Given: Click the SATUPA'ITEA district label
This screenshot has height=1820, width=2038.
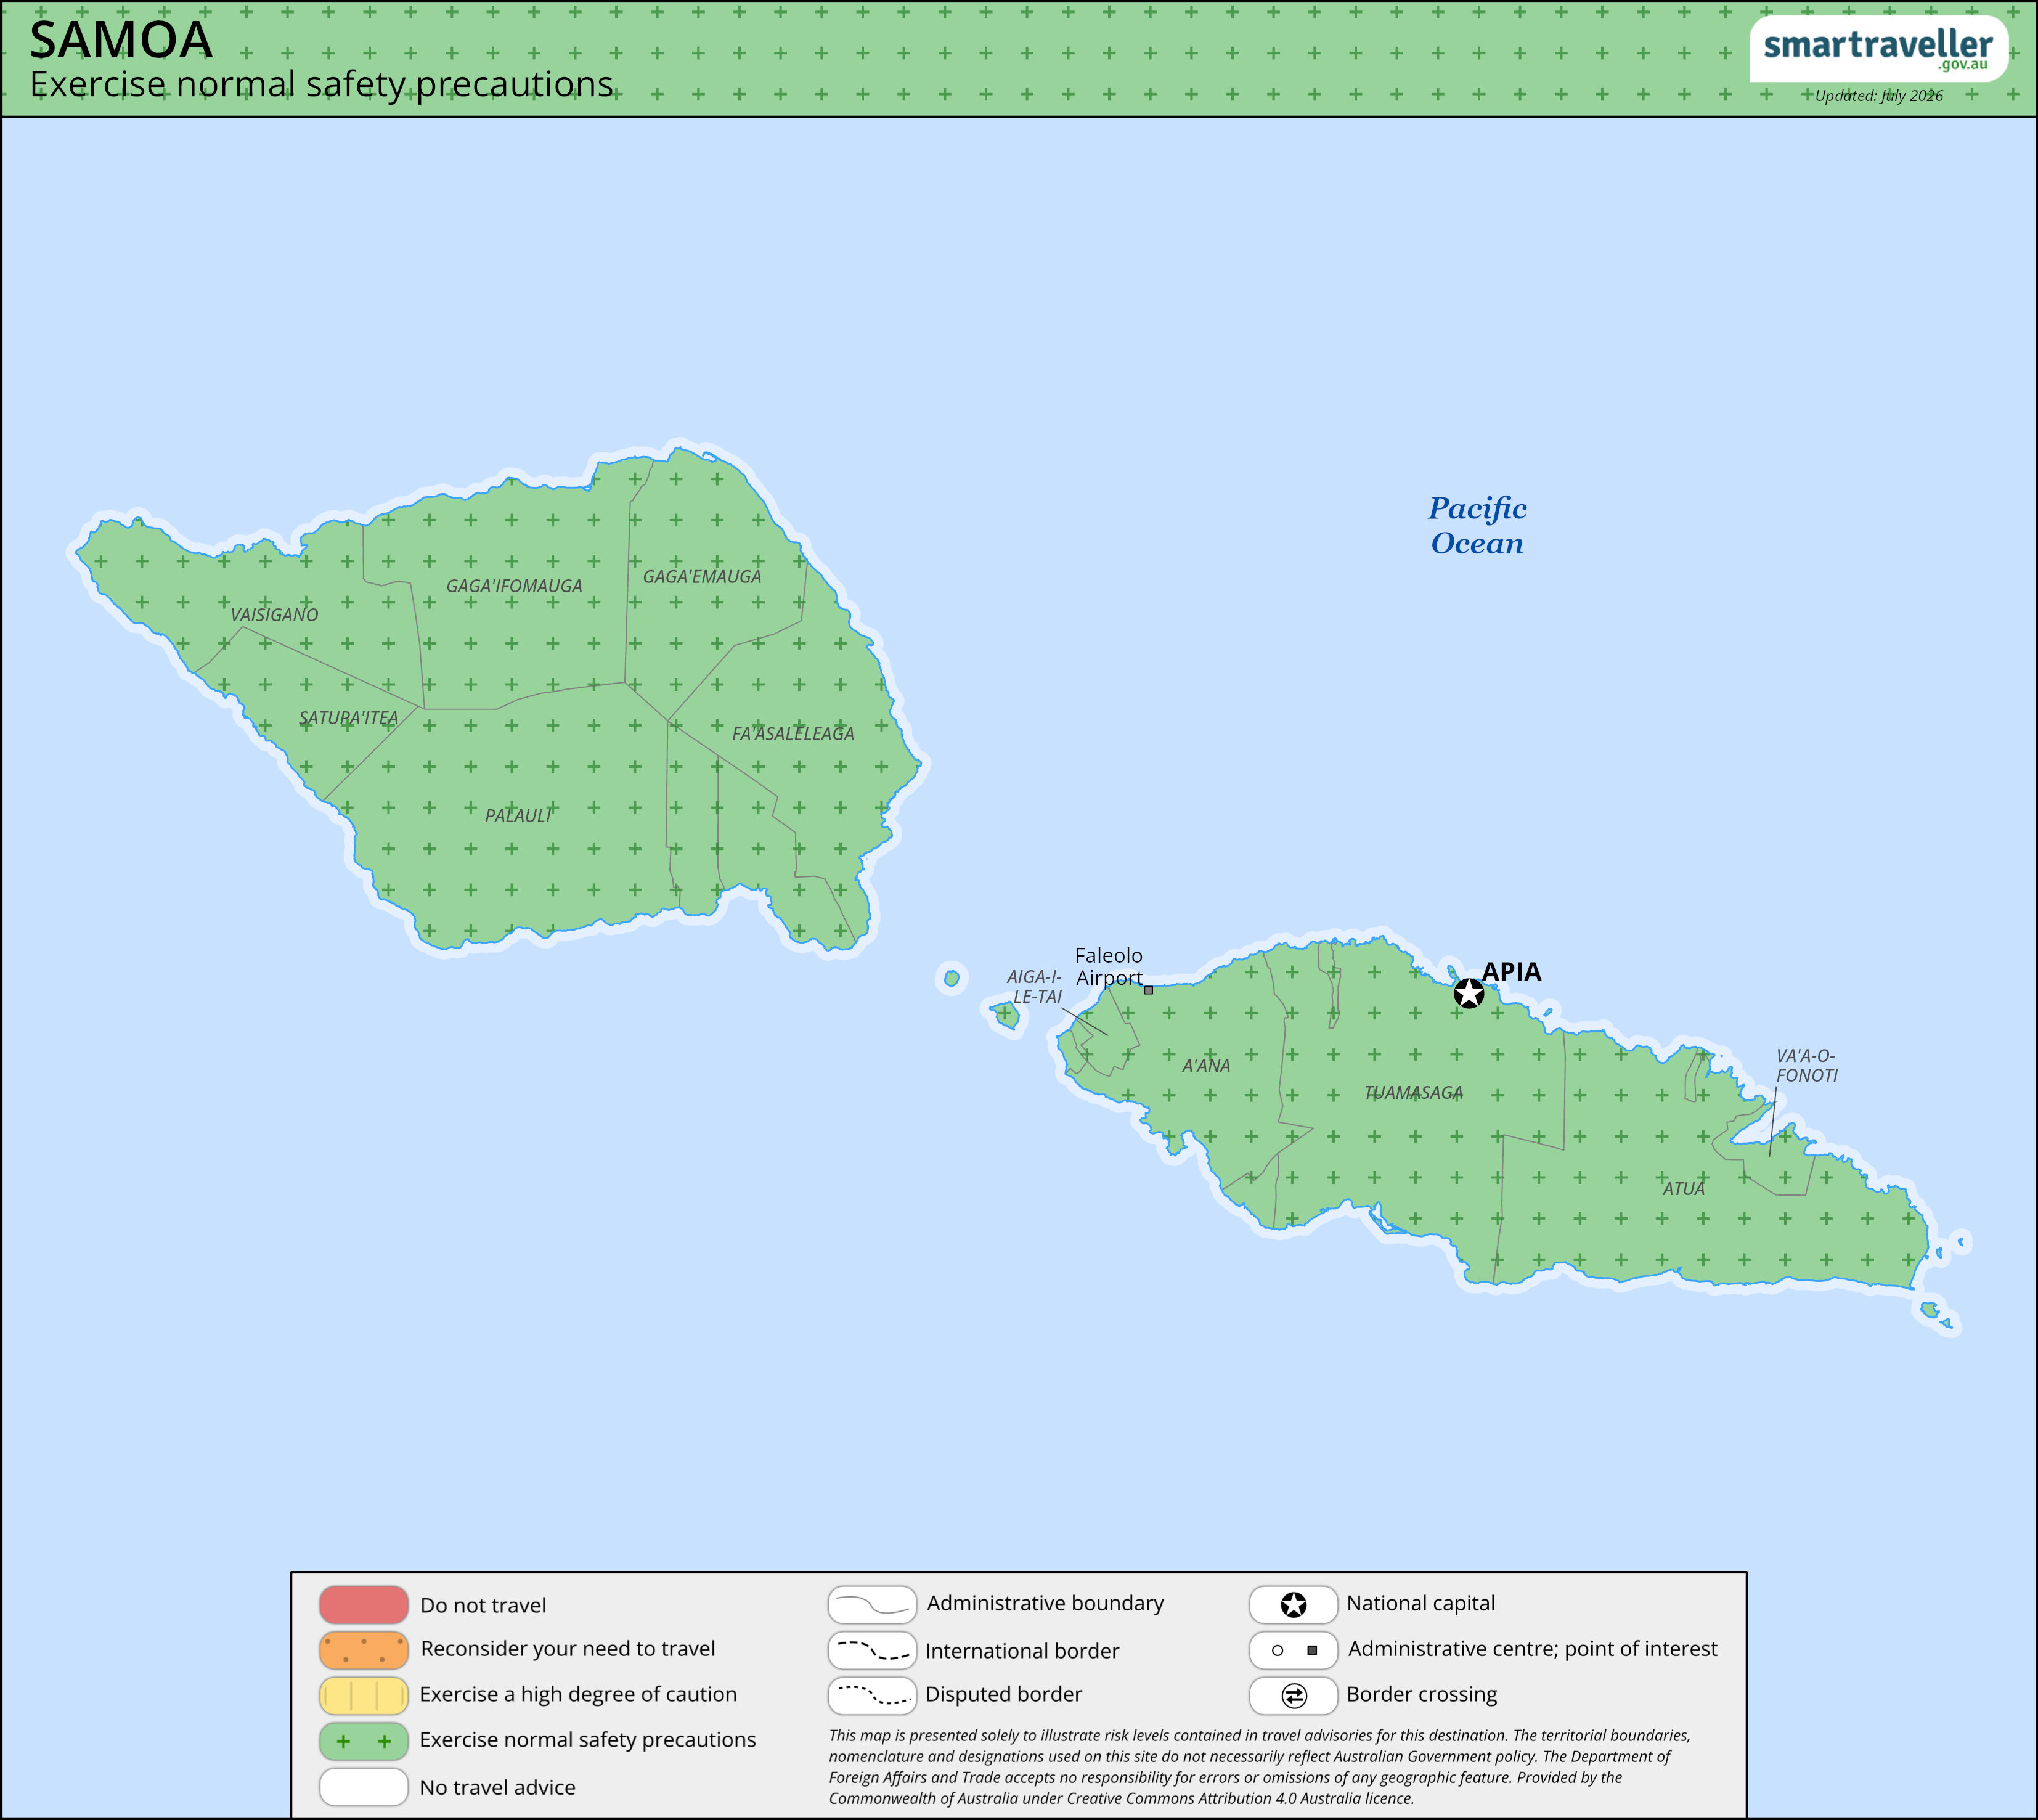Looking at the screenshot, I should (x=348, y=718).
